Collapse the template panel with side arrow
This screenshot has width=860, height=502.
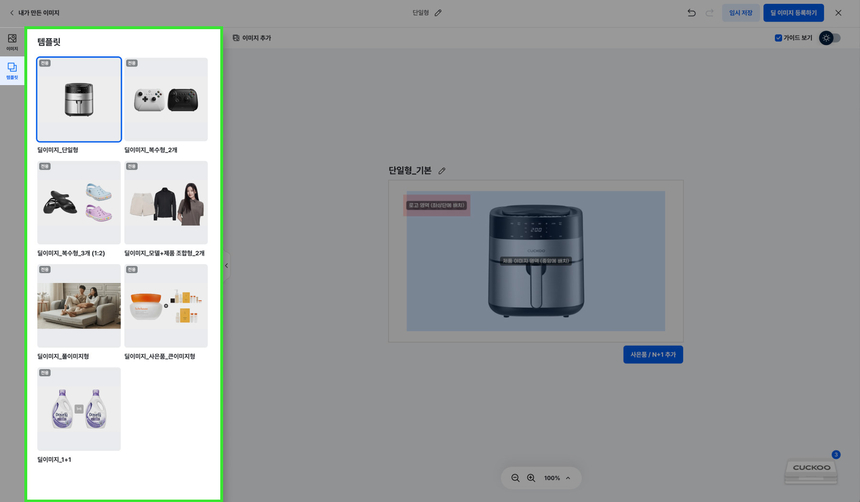click(226, 266)
